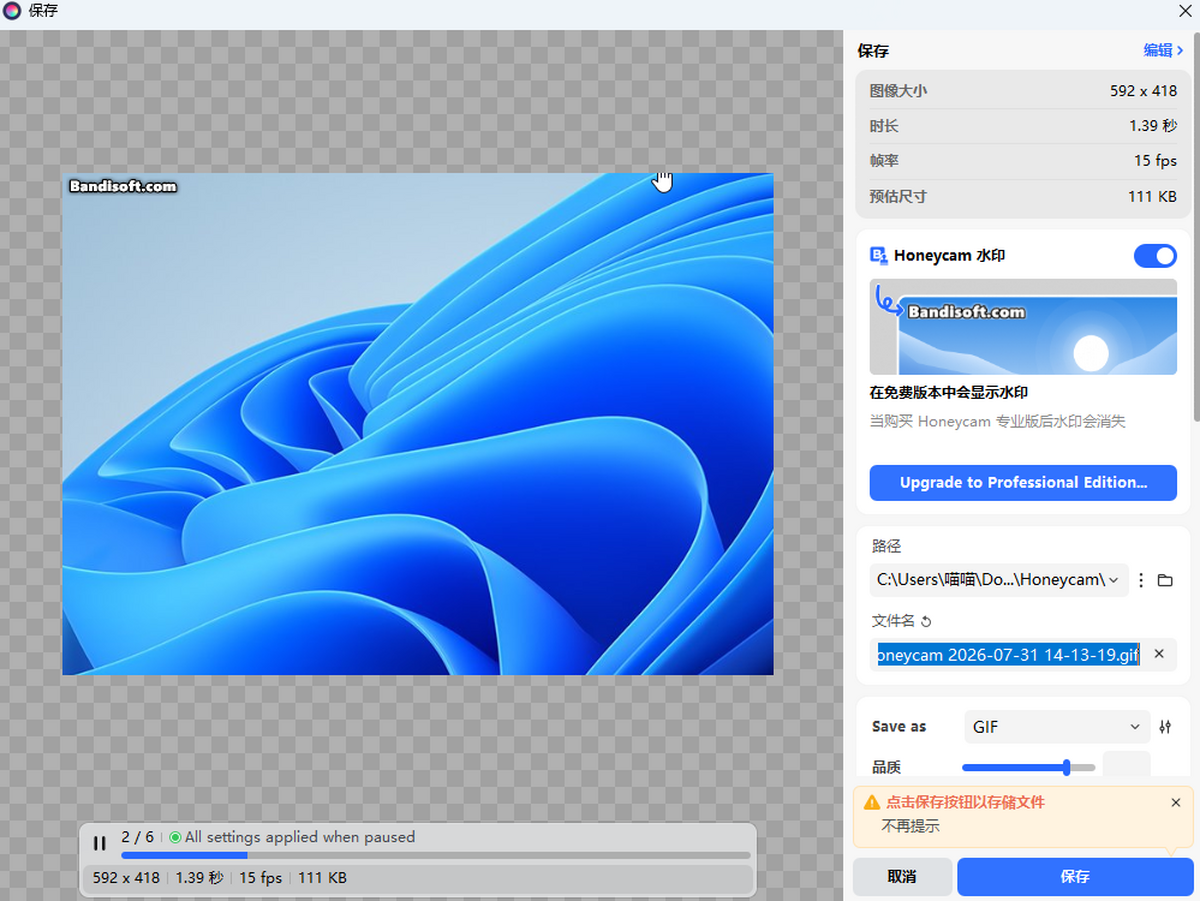1200x901 pixels.
Task: Adjust the 品质 quality slider
Action: [x=1028, y=767]
